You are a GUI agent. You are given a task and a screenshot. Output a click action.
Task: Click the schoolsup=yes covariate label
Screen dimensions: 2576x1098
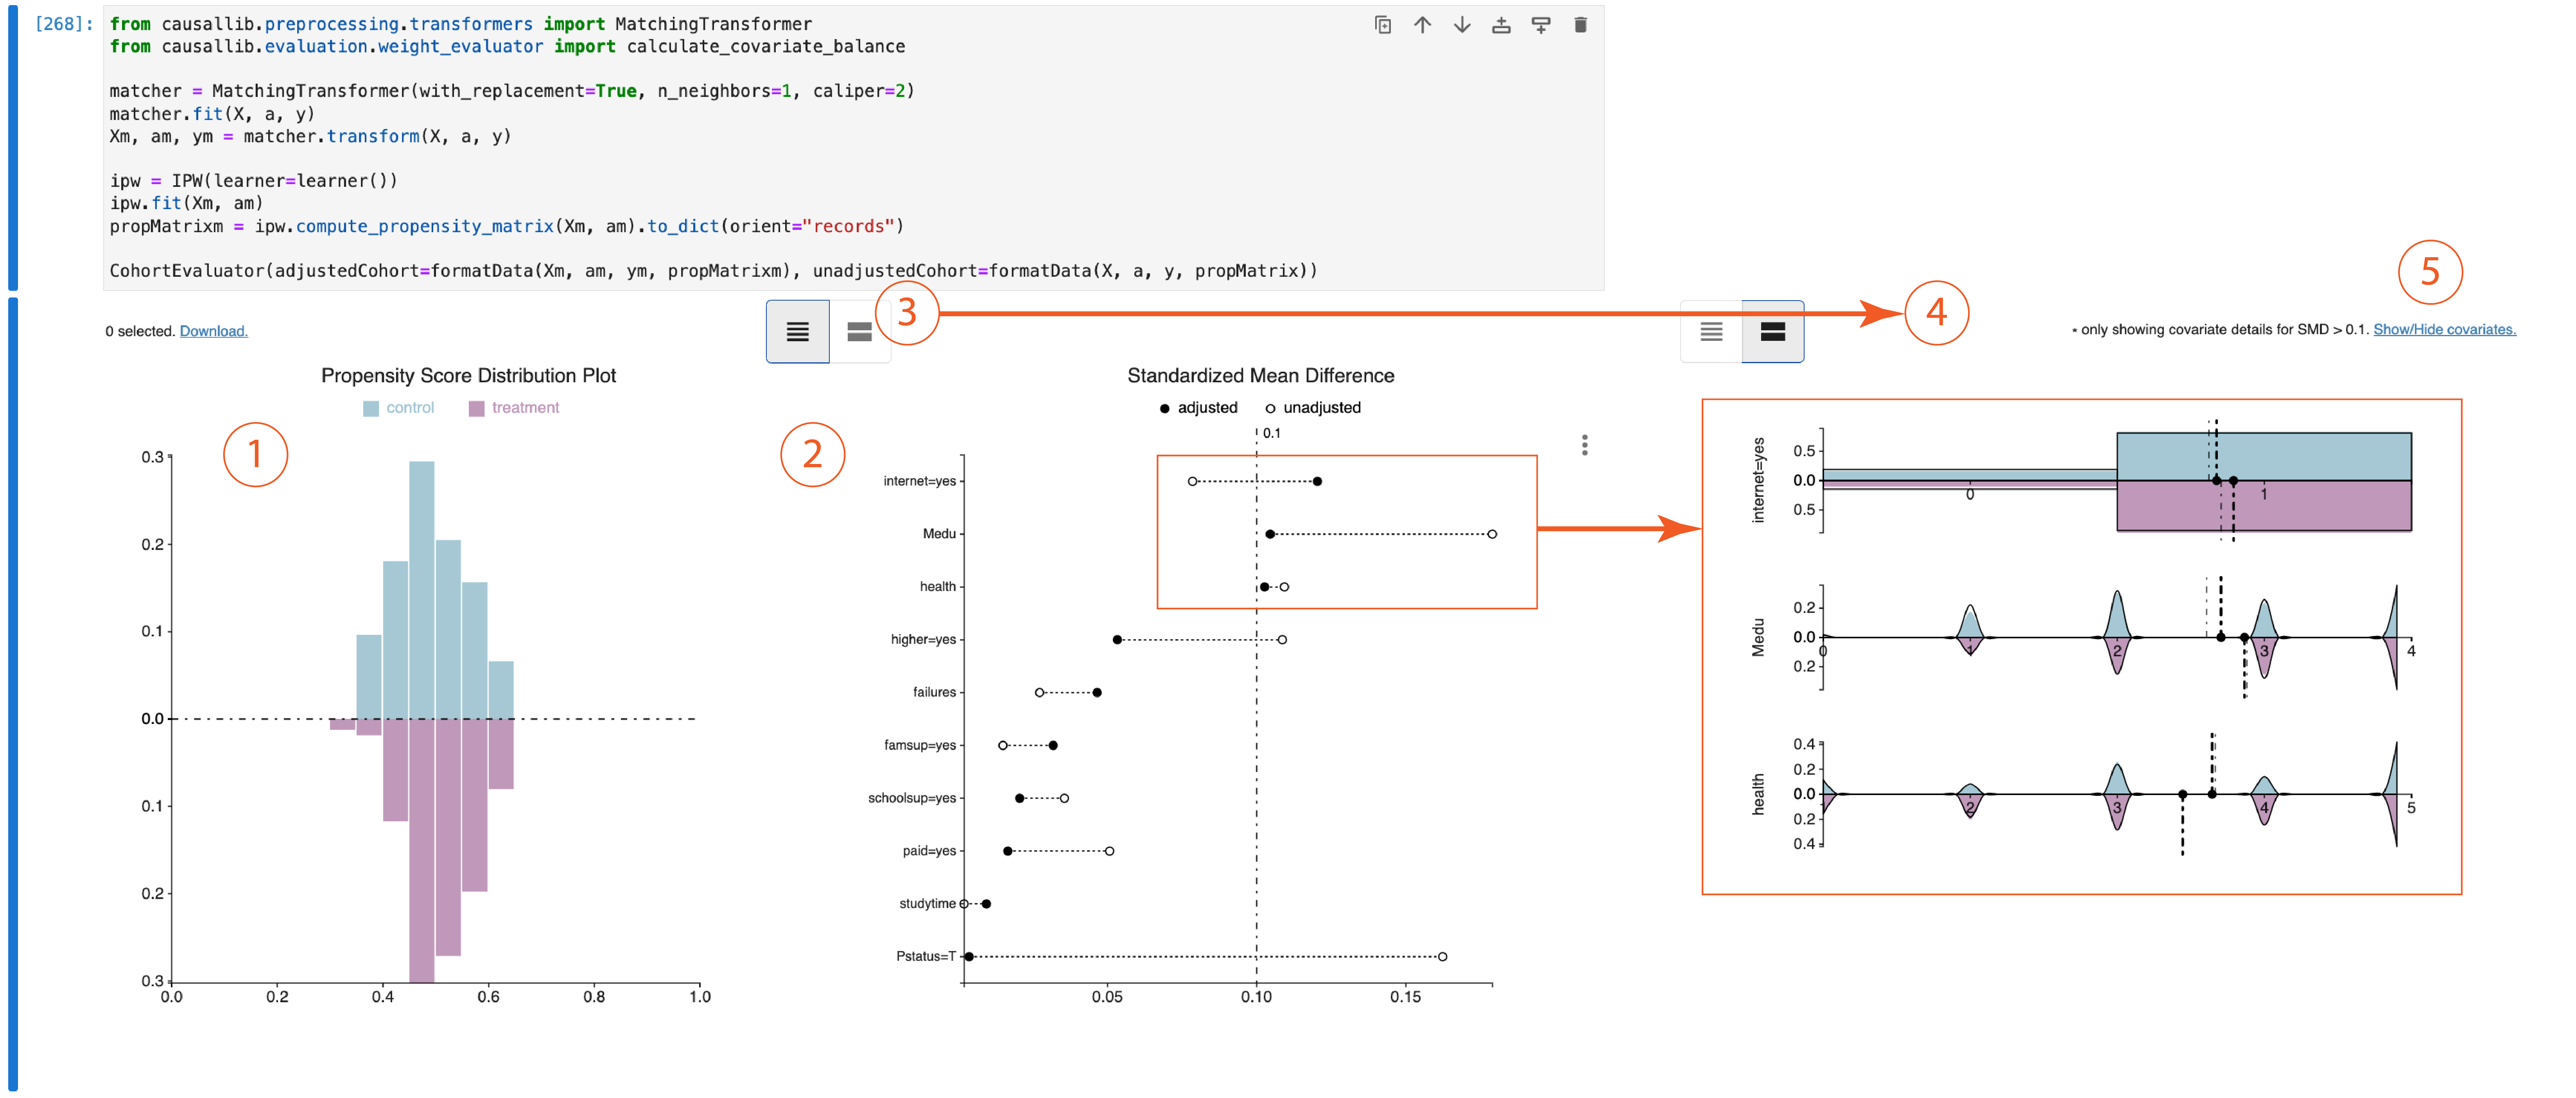[912, 798]
